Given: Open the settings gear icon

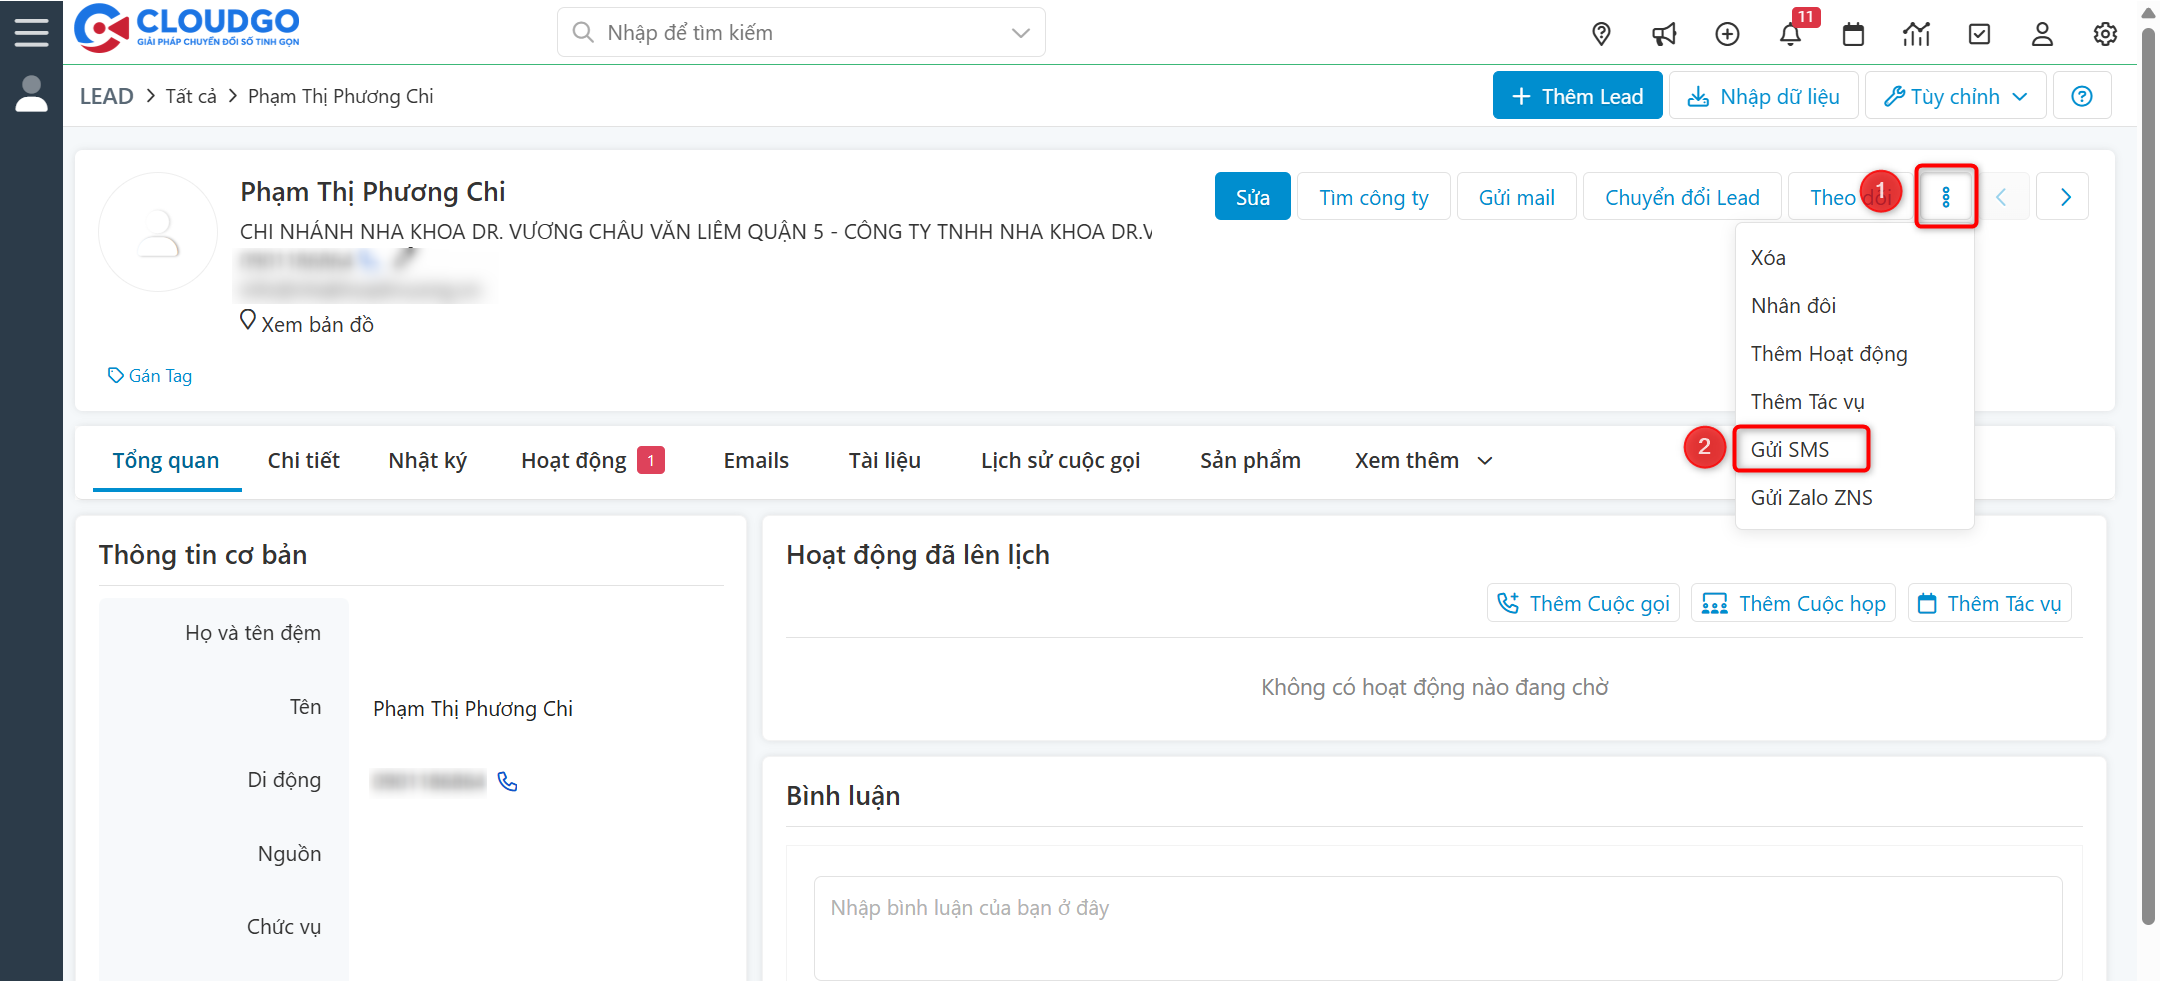Looking at the screenshot, I should click(x=2105, y=34).
